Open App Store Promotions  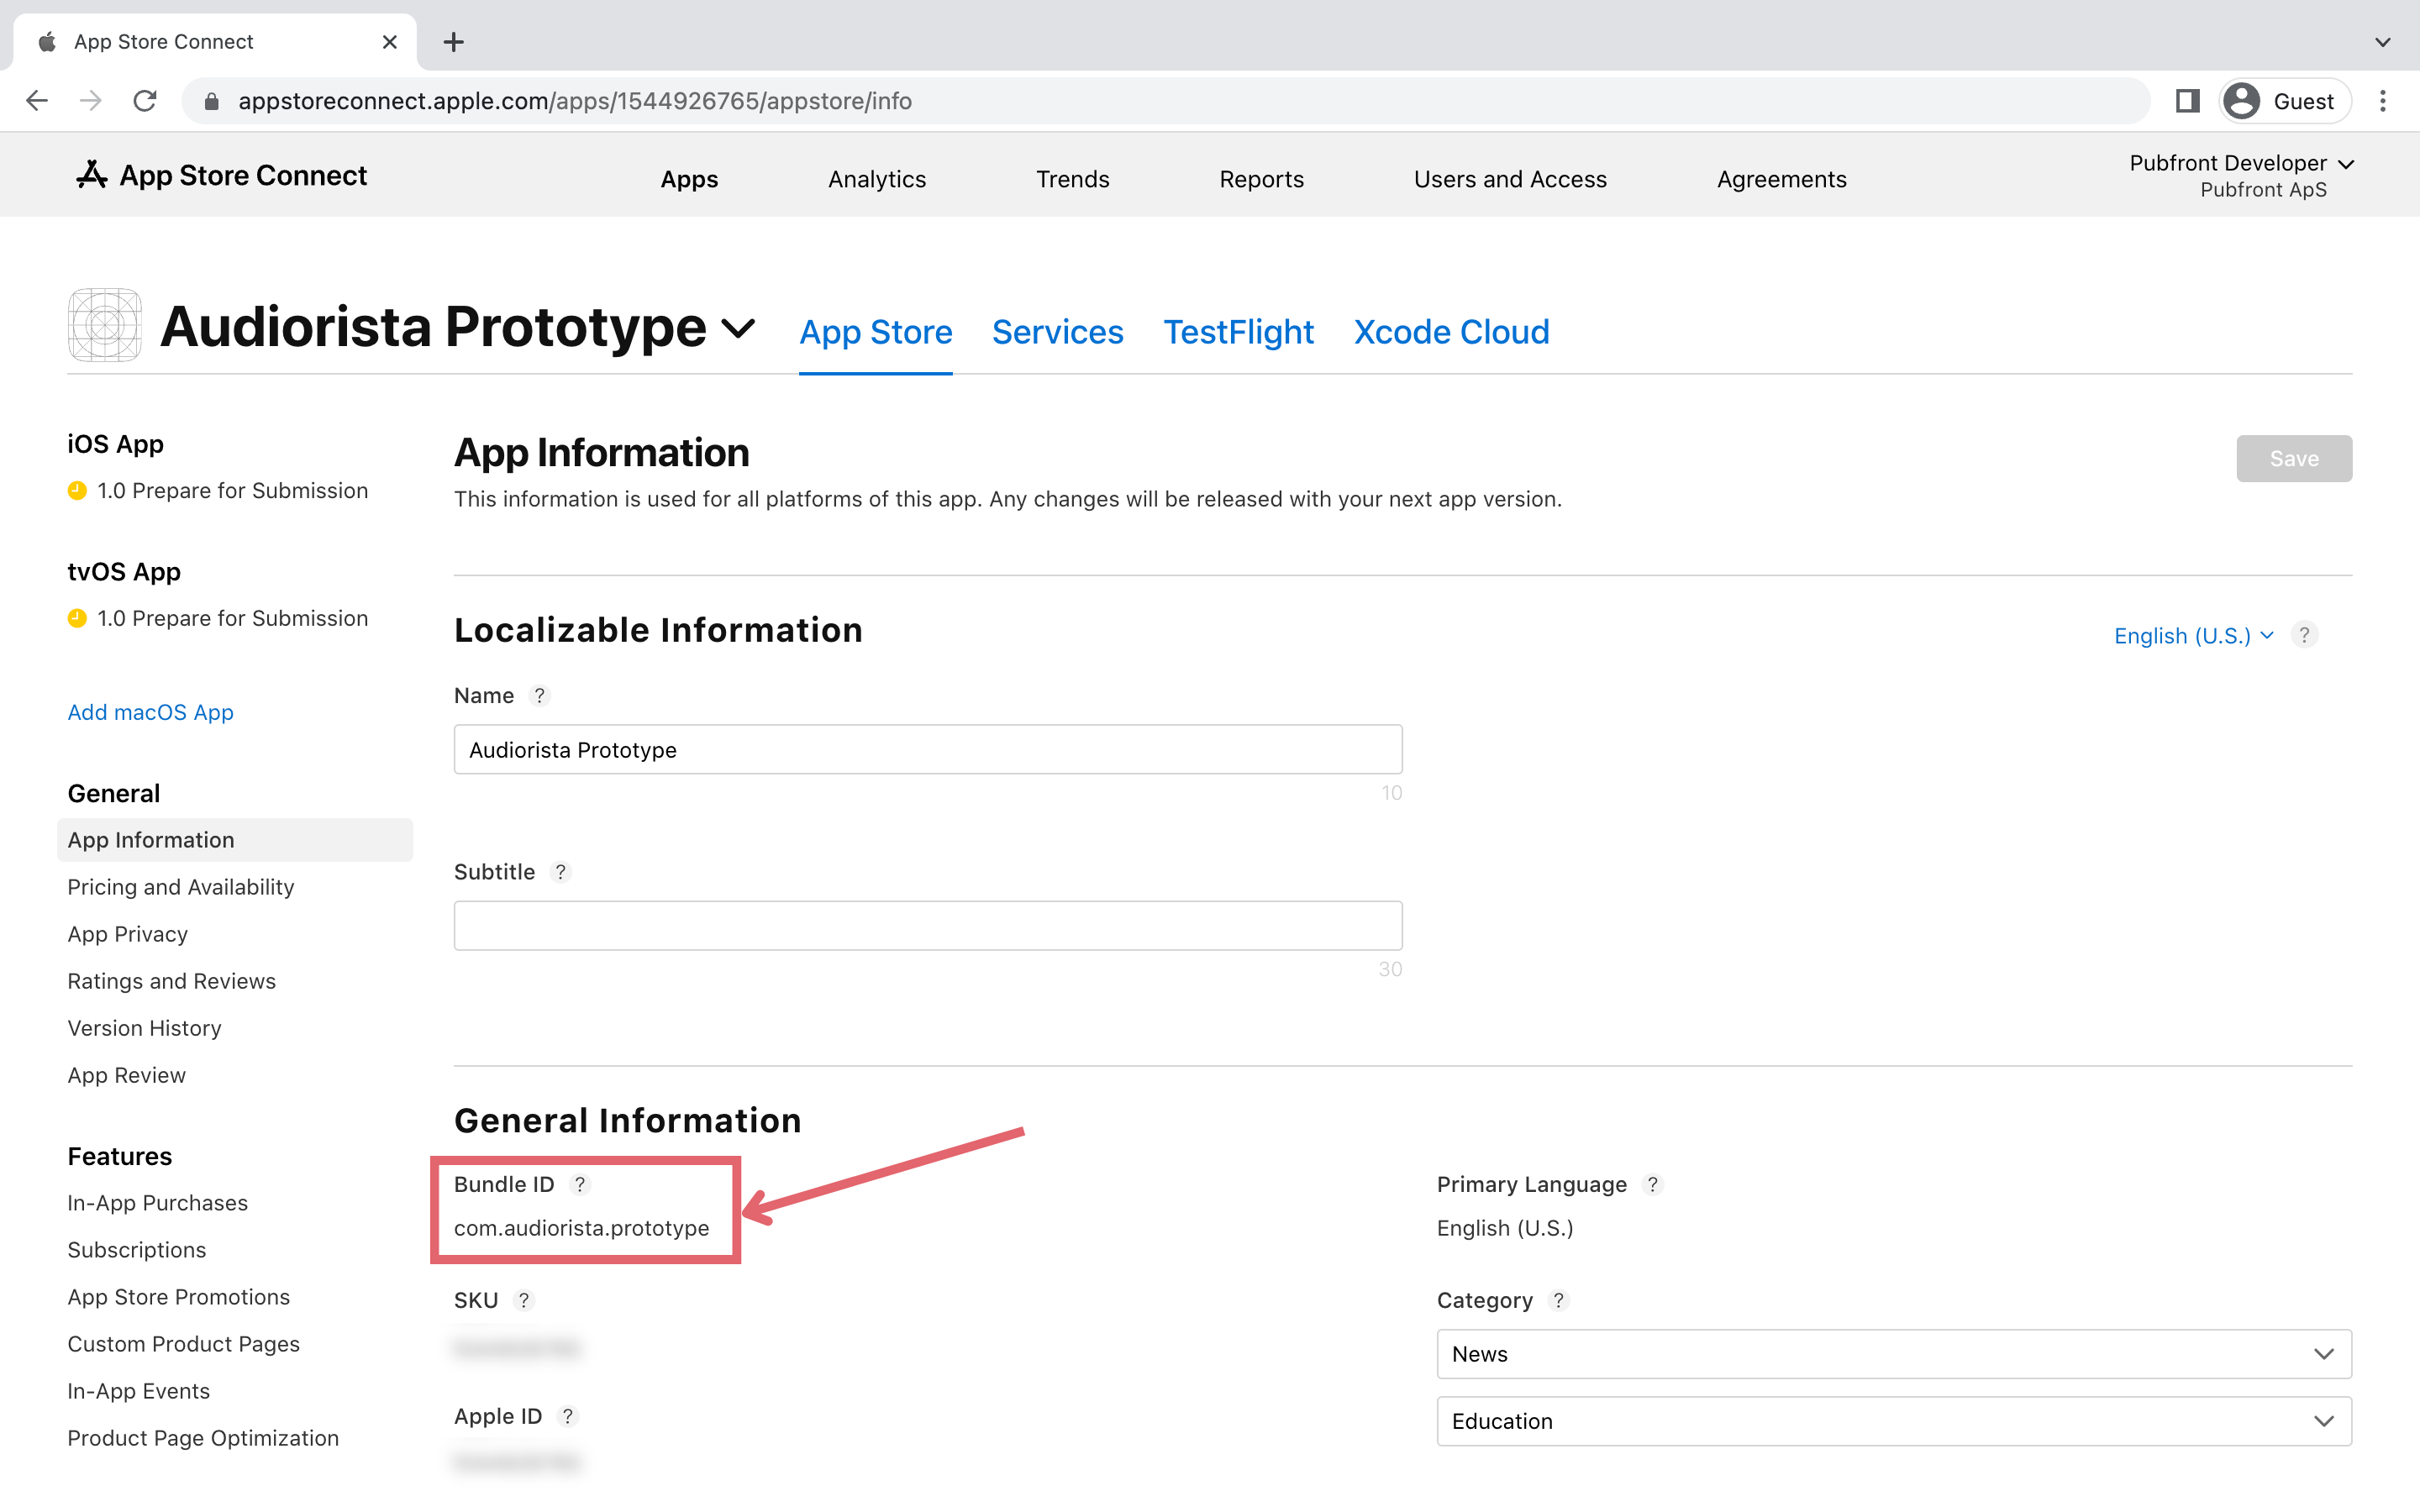(x=178, y=1297)
